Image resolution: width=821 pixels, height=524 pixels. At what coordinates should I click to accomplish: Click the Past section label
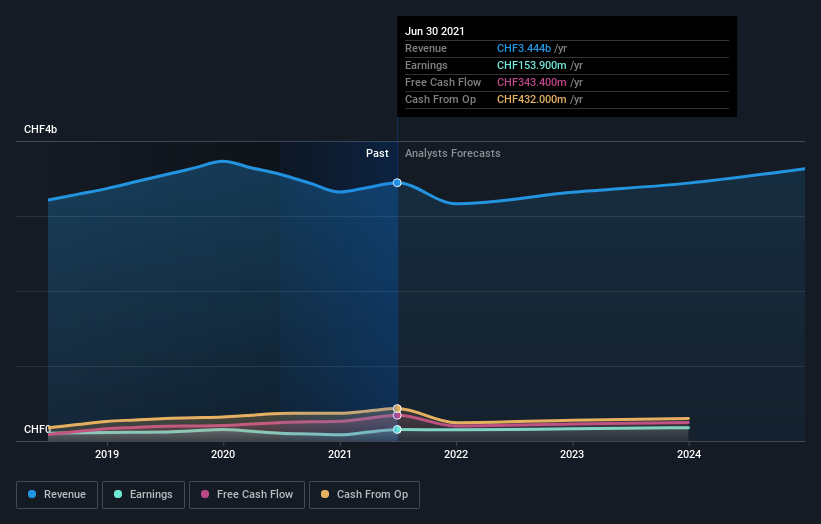377,153
